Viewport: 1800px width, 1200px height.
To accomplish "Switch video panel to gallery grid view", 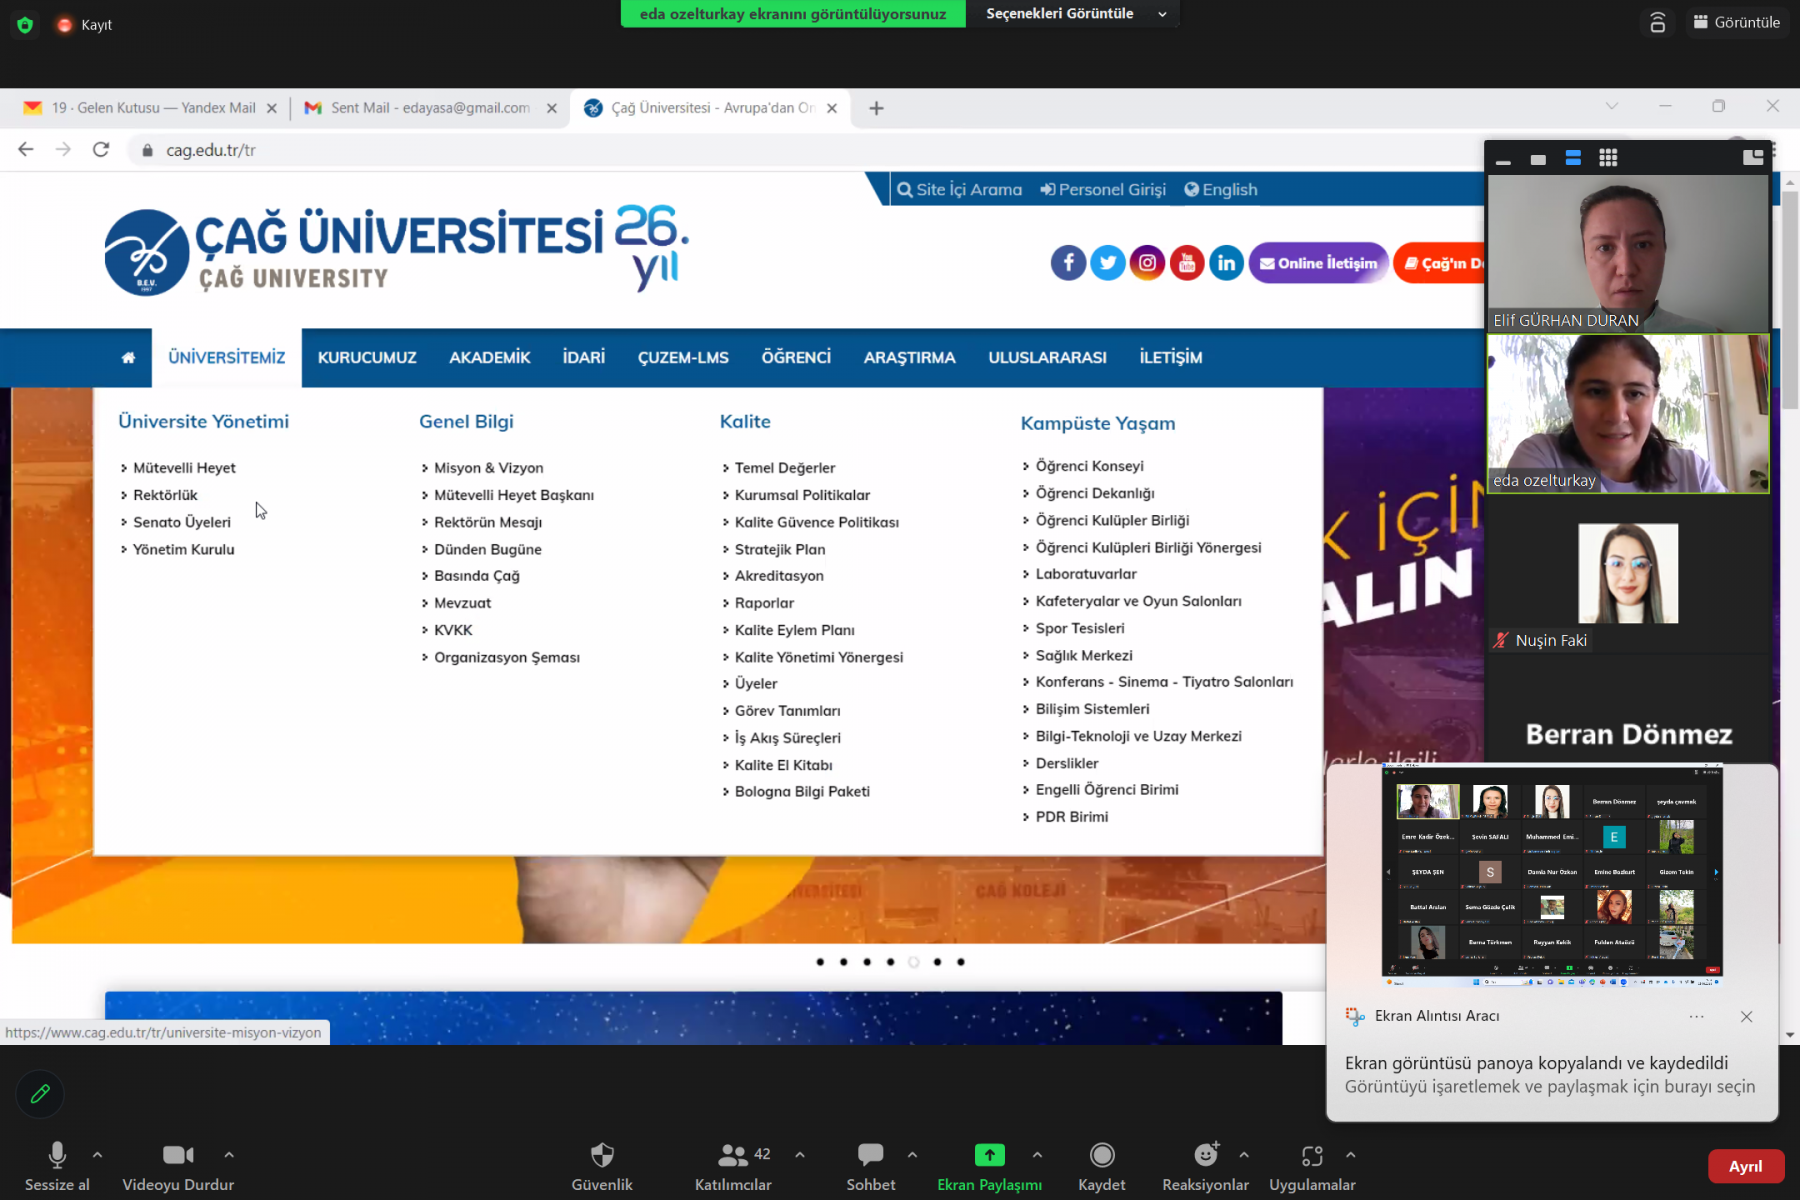I will pyautogui.click(x=1608, y=158).
